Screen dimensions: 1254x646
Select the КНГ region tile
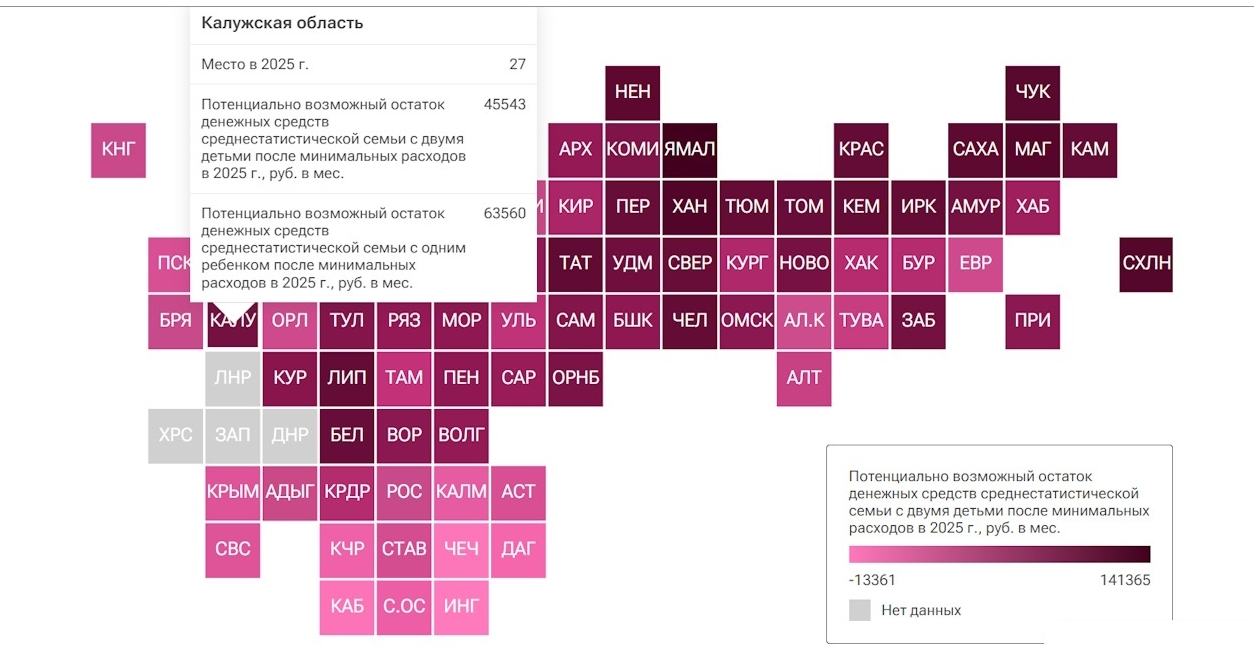tap(118, 150)
